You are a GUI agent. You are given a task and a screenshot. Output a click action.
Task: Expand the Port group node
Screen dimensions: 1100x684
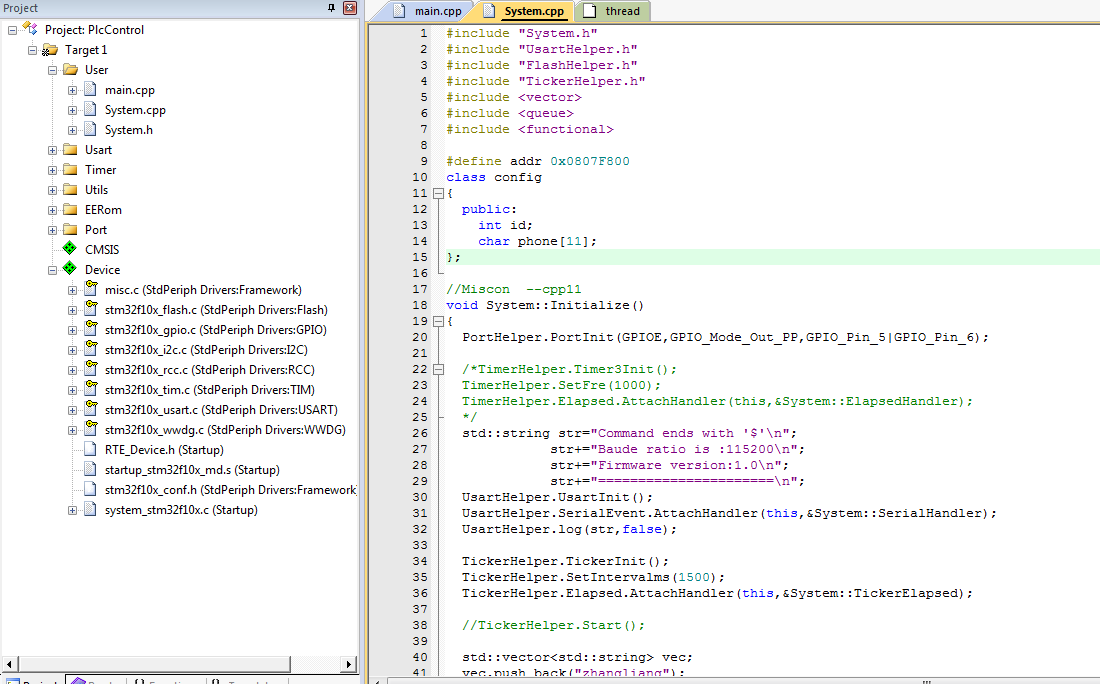click(52, 230)
